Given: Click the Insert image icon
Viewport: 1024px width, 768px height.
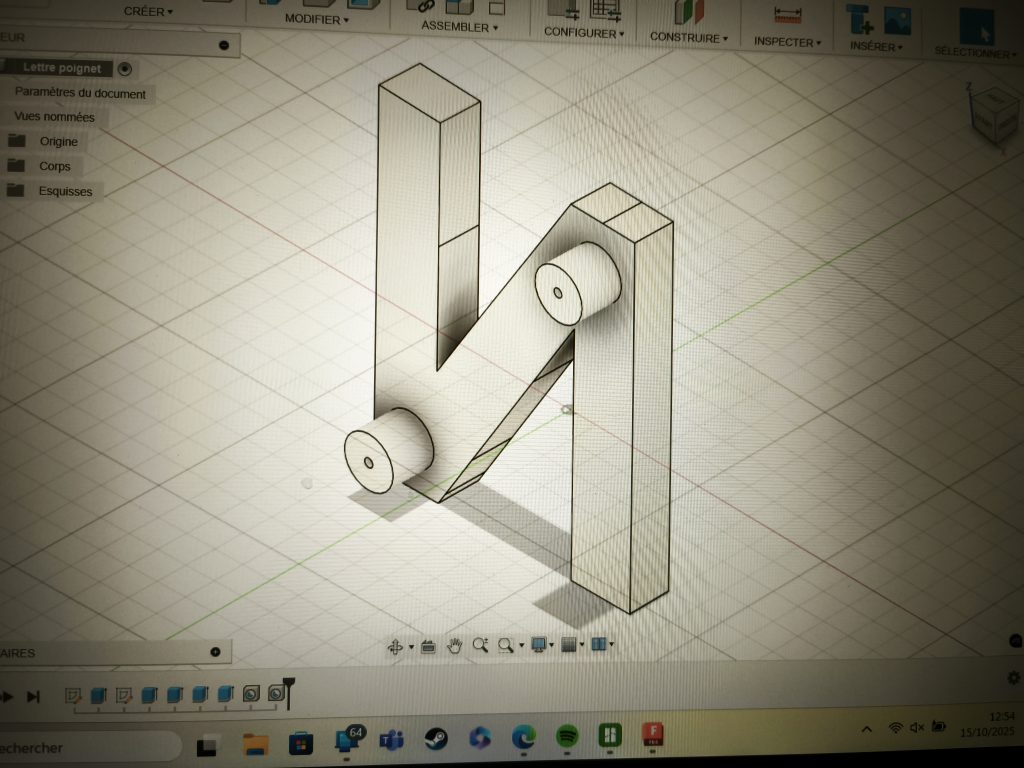Looking at the screenshot, I should click(897, 22).
